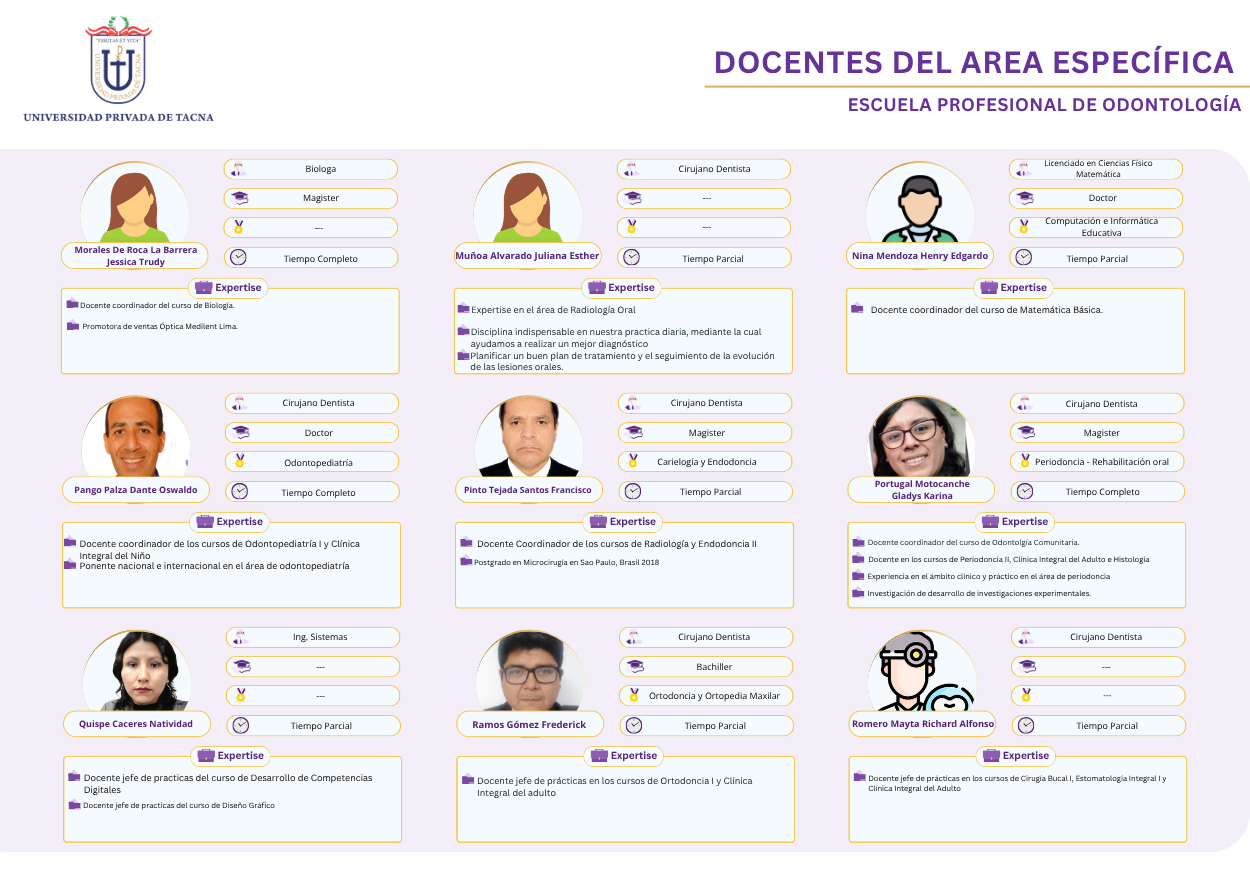This screenshot has height=884, width=1250.
Task: Click the Carielogía y Endodoncia specialty field
Action: pos(706,462)
